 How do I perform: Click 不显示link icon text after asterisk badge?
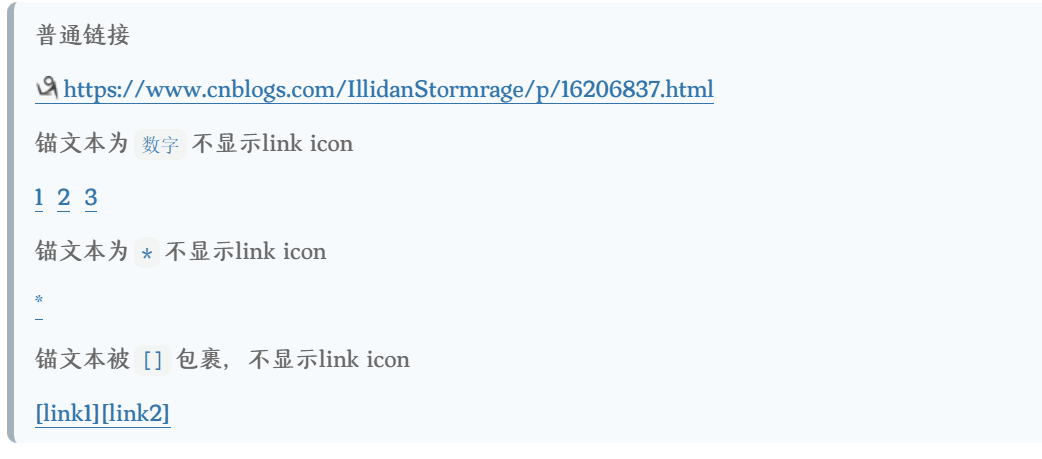click(245, 252)
